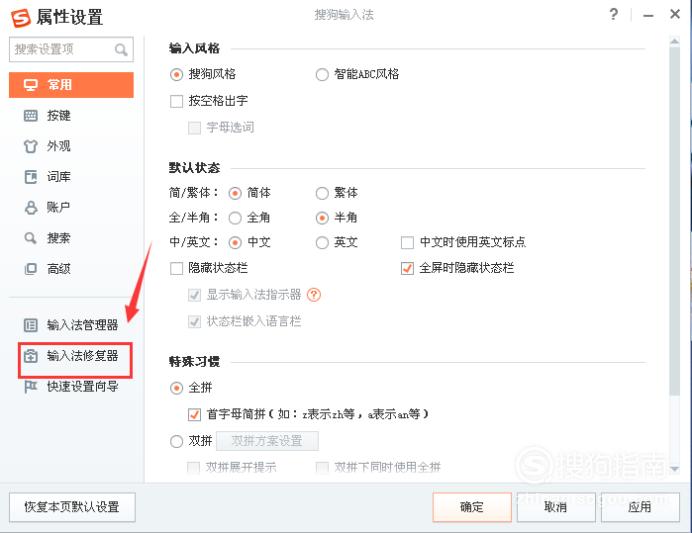Click the magnifier icon beside 搜索
The height and width of the screenshot is (533, 692).
point(30,238)
